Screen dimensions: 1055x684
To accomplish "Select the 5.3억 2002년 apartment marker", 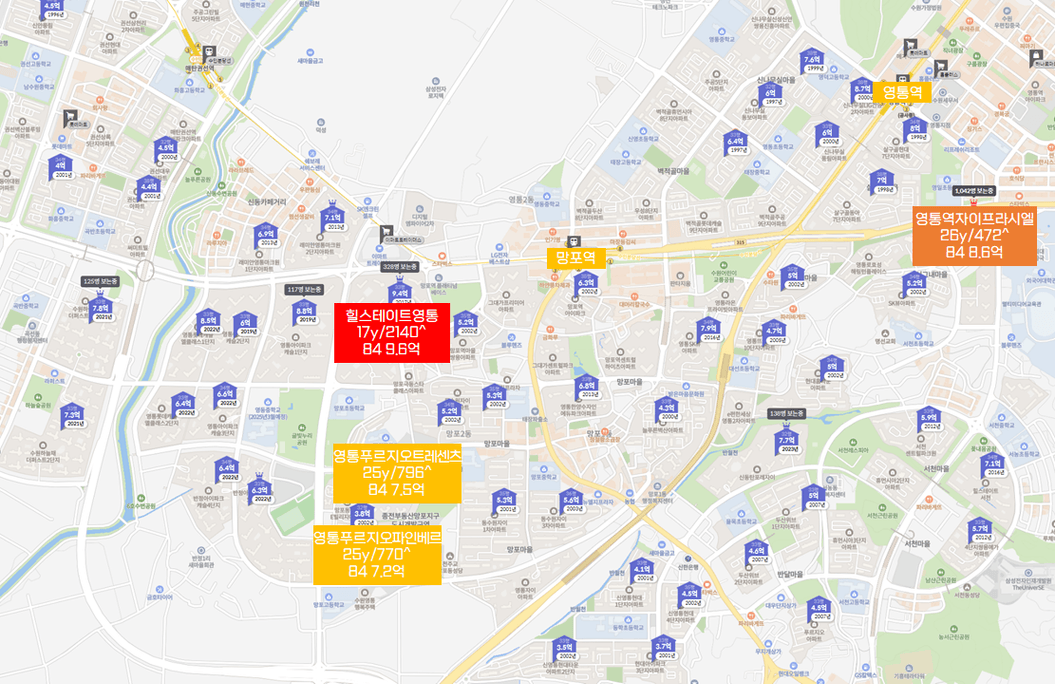I will [x=496, y=398].
